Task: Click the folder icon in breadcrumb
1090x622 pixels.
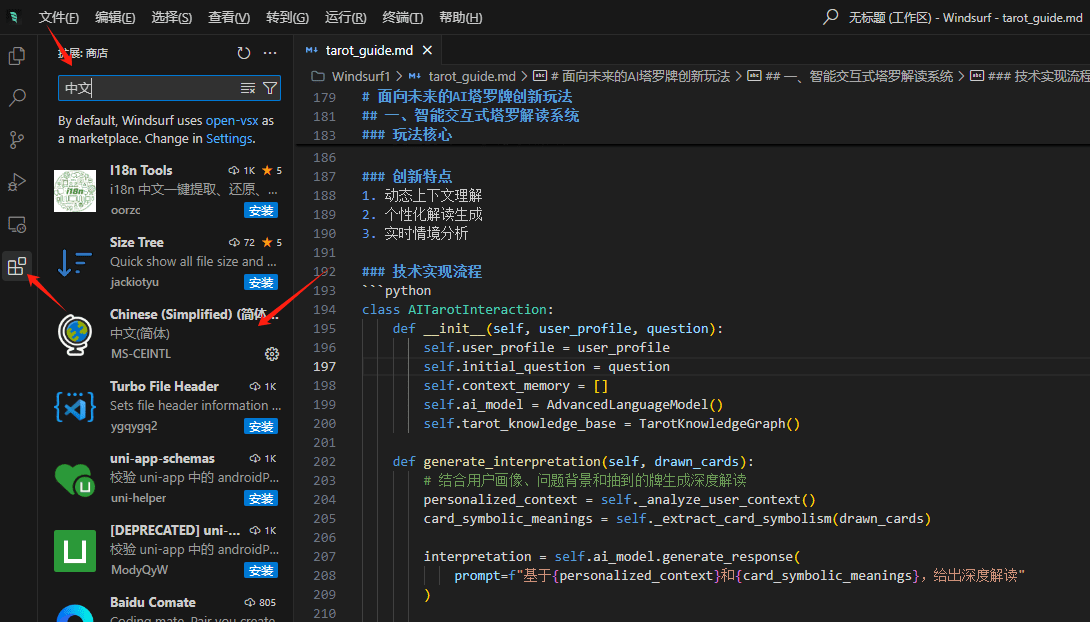Action: click(x=318, y=76)
